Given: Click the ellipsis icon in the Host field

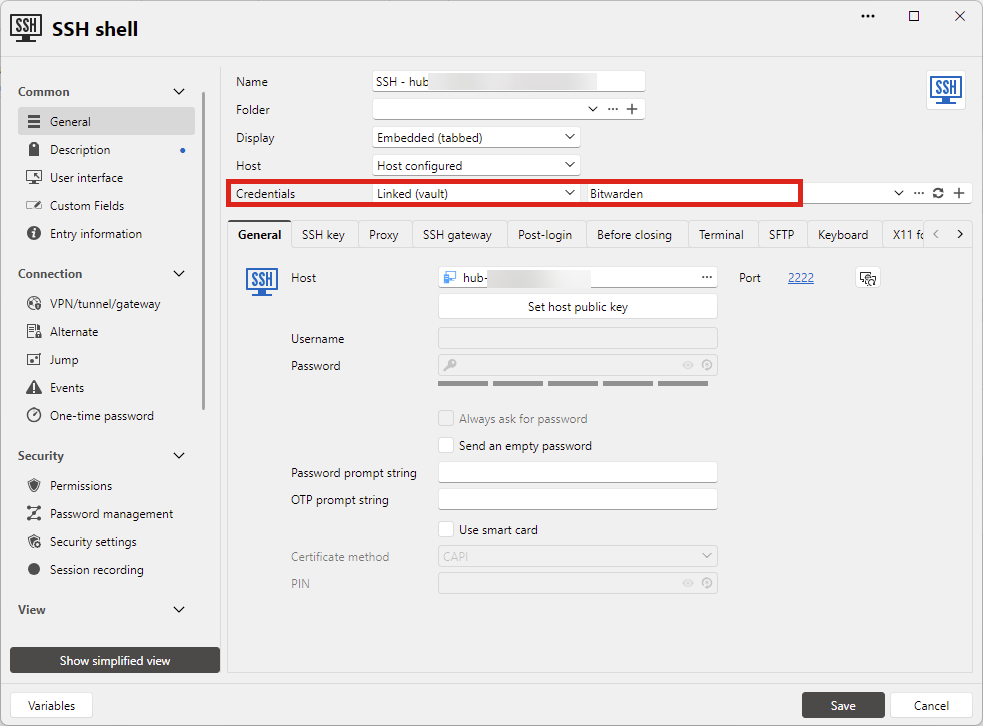Looking at the screenshot, I should click(707, 277).
